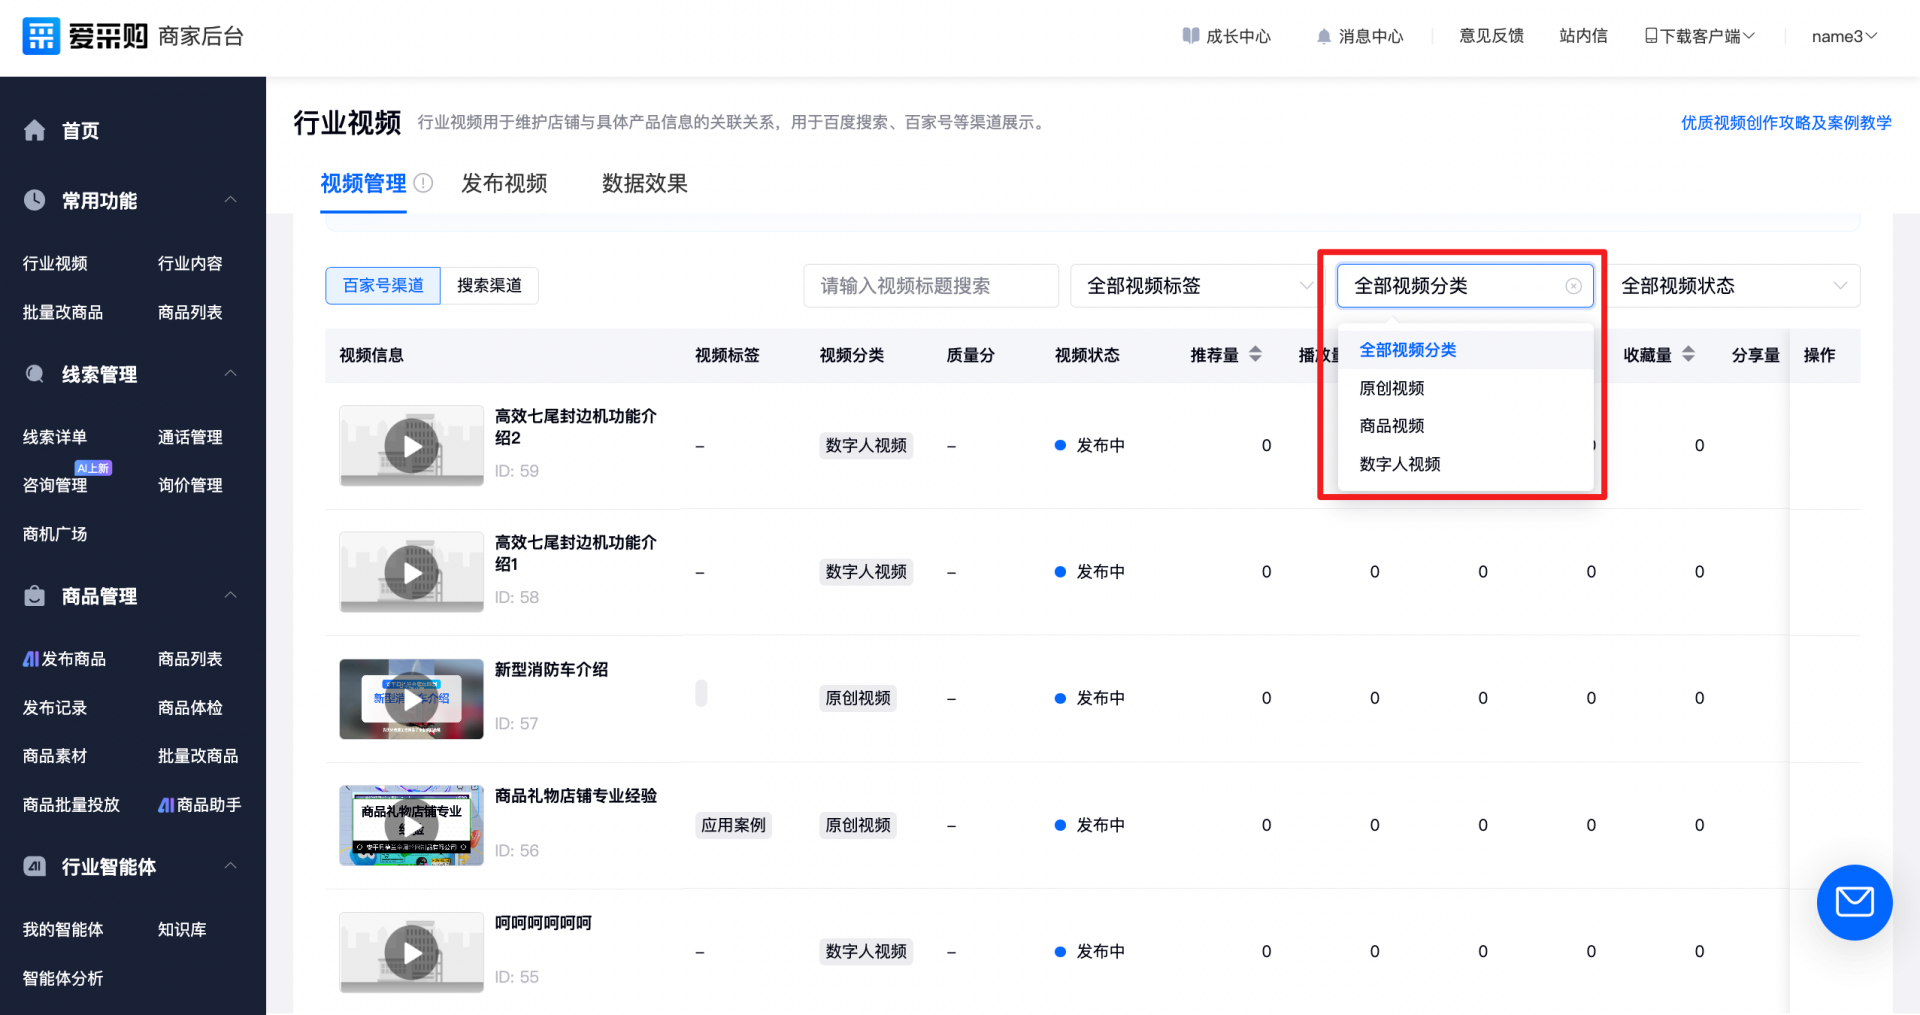
Task: Collapse the 线索管理 section chevron
Action: click(231, 374)
